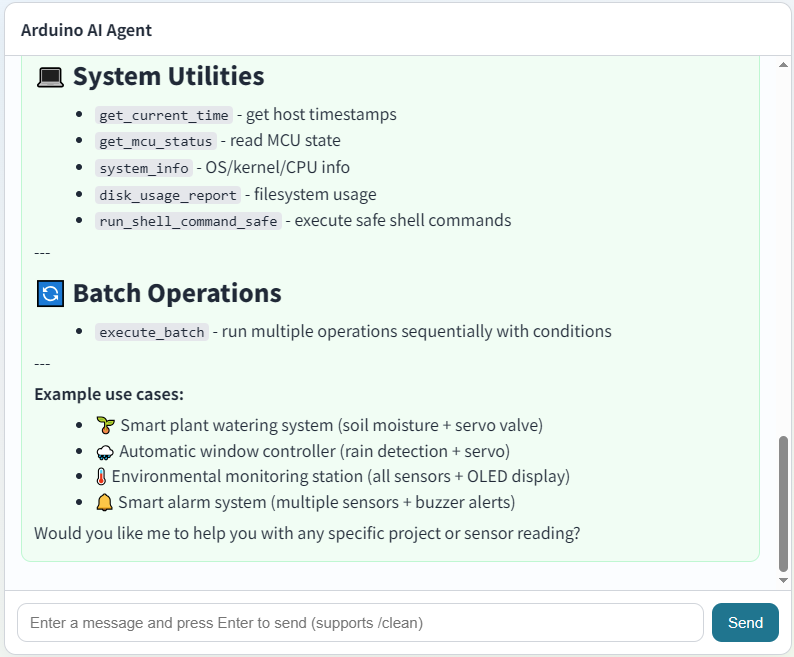Click the System Utilities heading
794x657 pixels.
click(x=168, y=76)
